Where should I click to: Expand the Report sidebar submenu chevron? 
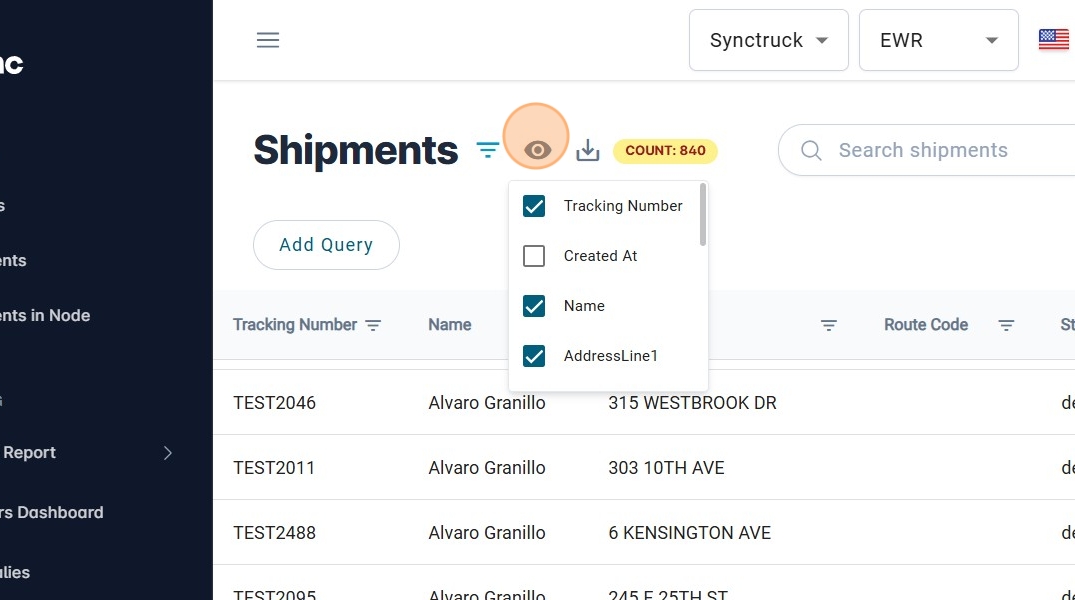tap(167, 453)
